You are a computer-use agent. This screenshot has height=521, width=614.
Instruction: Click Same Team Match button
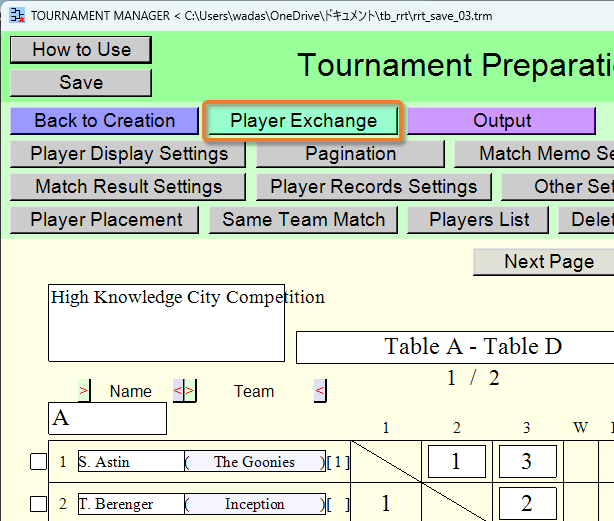303,220
